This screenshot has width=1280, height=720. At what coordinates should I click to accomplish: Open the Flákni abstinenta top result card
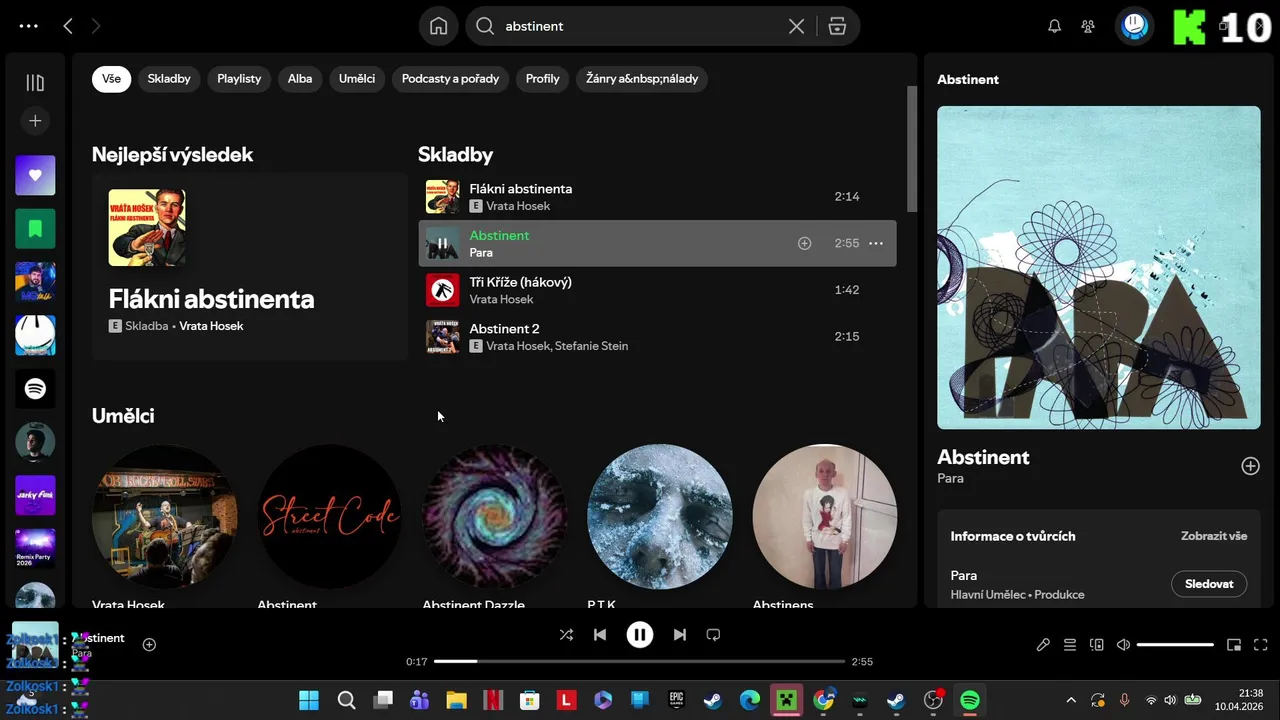pyautogui.click(x=250, y=267)
